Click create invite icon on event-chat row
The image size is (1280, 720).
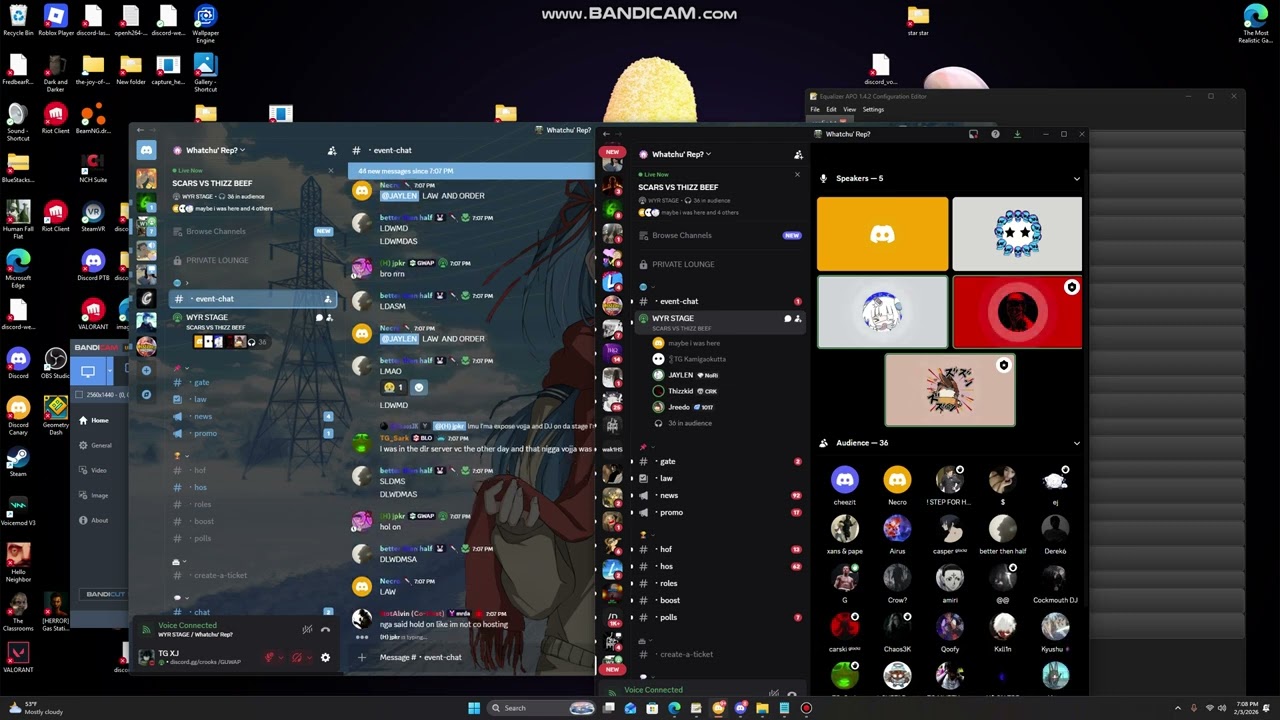(x=328, y=299)
